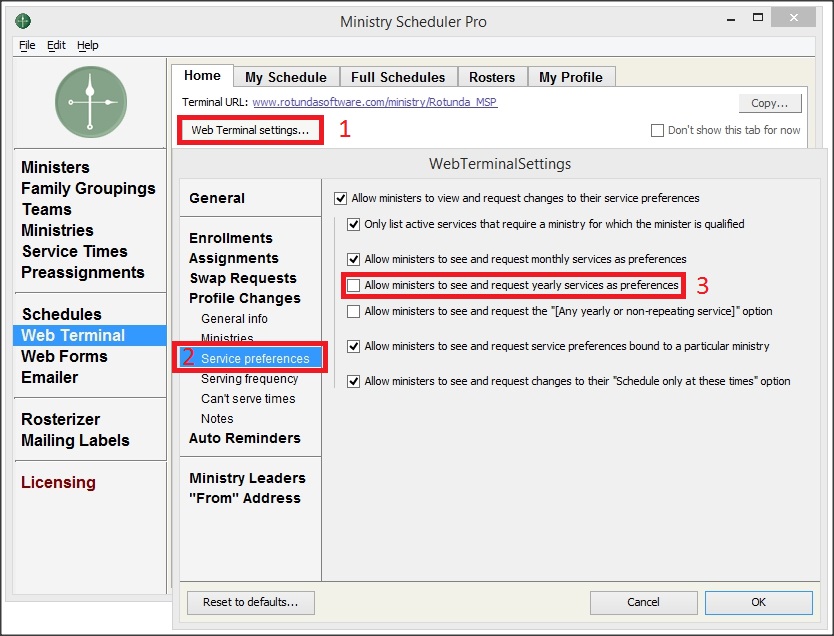834x636 pixels.
Task: Click the Ministry Scheduler Pro title bar icon
Action: click(x=23, y=21)
